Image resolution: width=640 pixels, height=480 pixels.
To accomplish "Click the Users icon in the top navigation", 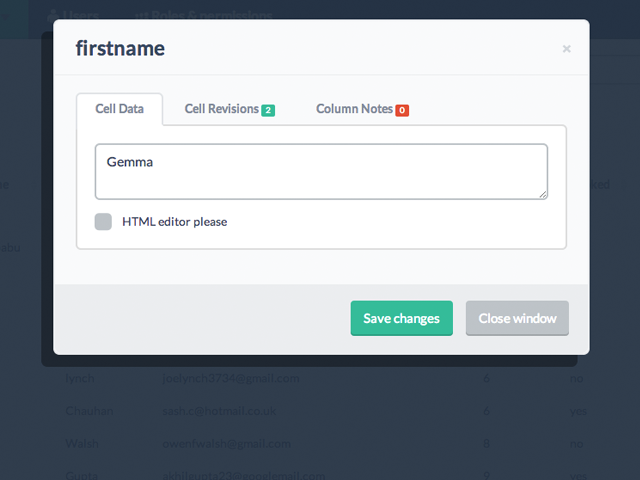I will point(53,16).
